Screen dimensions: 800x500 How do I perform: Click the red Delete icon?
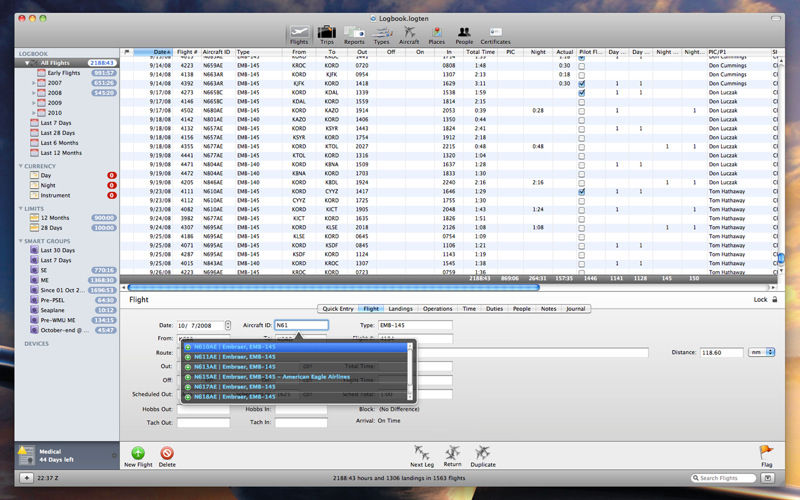point(167,453)
